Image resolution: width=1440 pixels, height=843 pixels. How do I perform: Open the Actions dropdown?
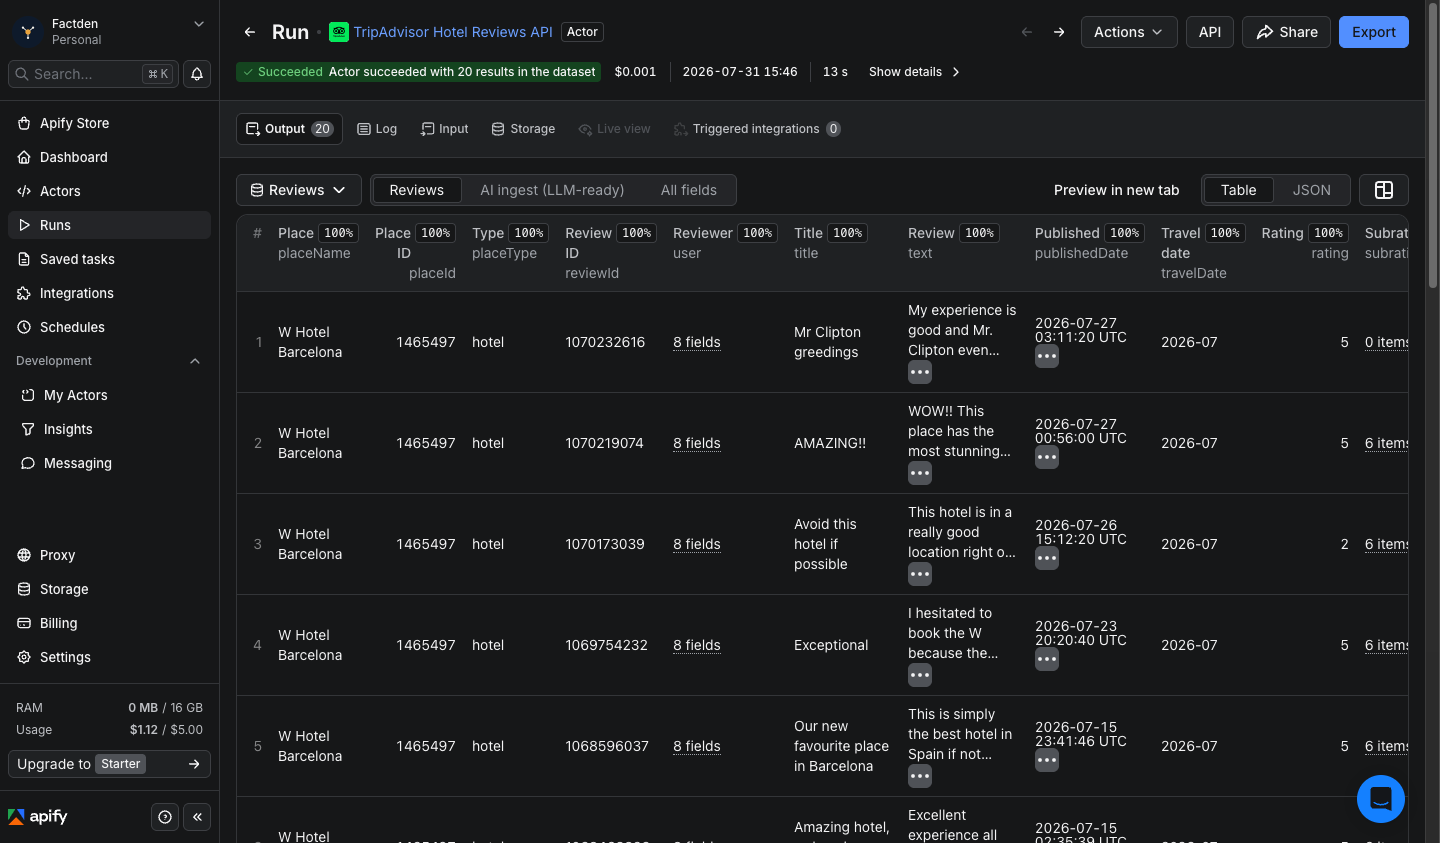click(1129, 32)
